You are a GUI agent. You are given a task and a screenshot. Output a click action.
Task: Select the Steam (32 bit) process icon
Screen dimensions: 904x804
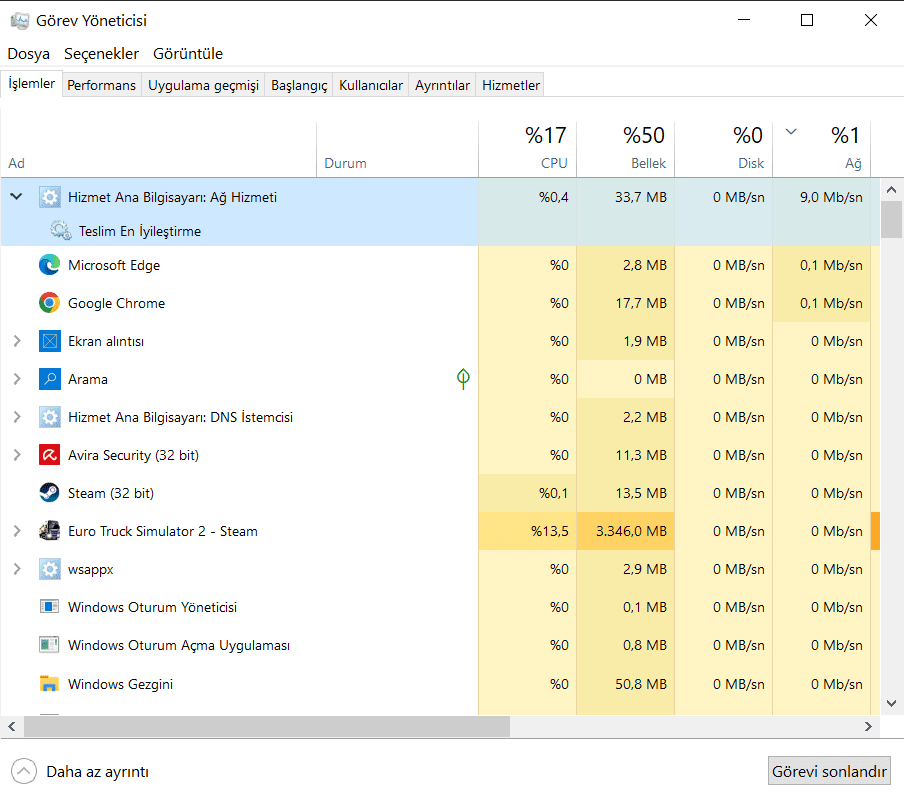click(49, 493)
